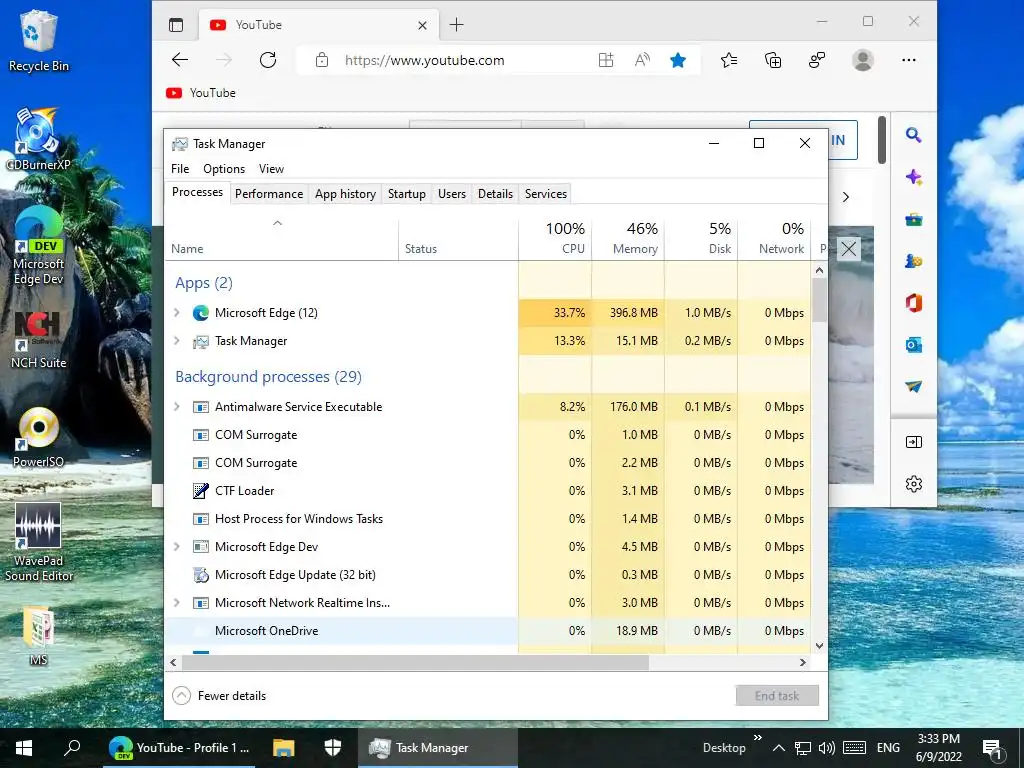Select the Microsoft OneDrive process row
Image resolution: width=1024 pixels, height=768 pixels.
(x=488, y=631)
